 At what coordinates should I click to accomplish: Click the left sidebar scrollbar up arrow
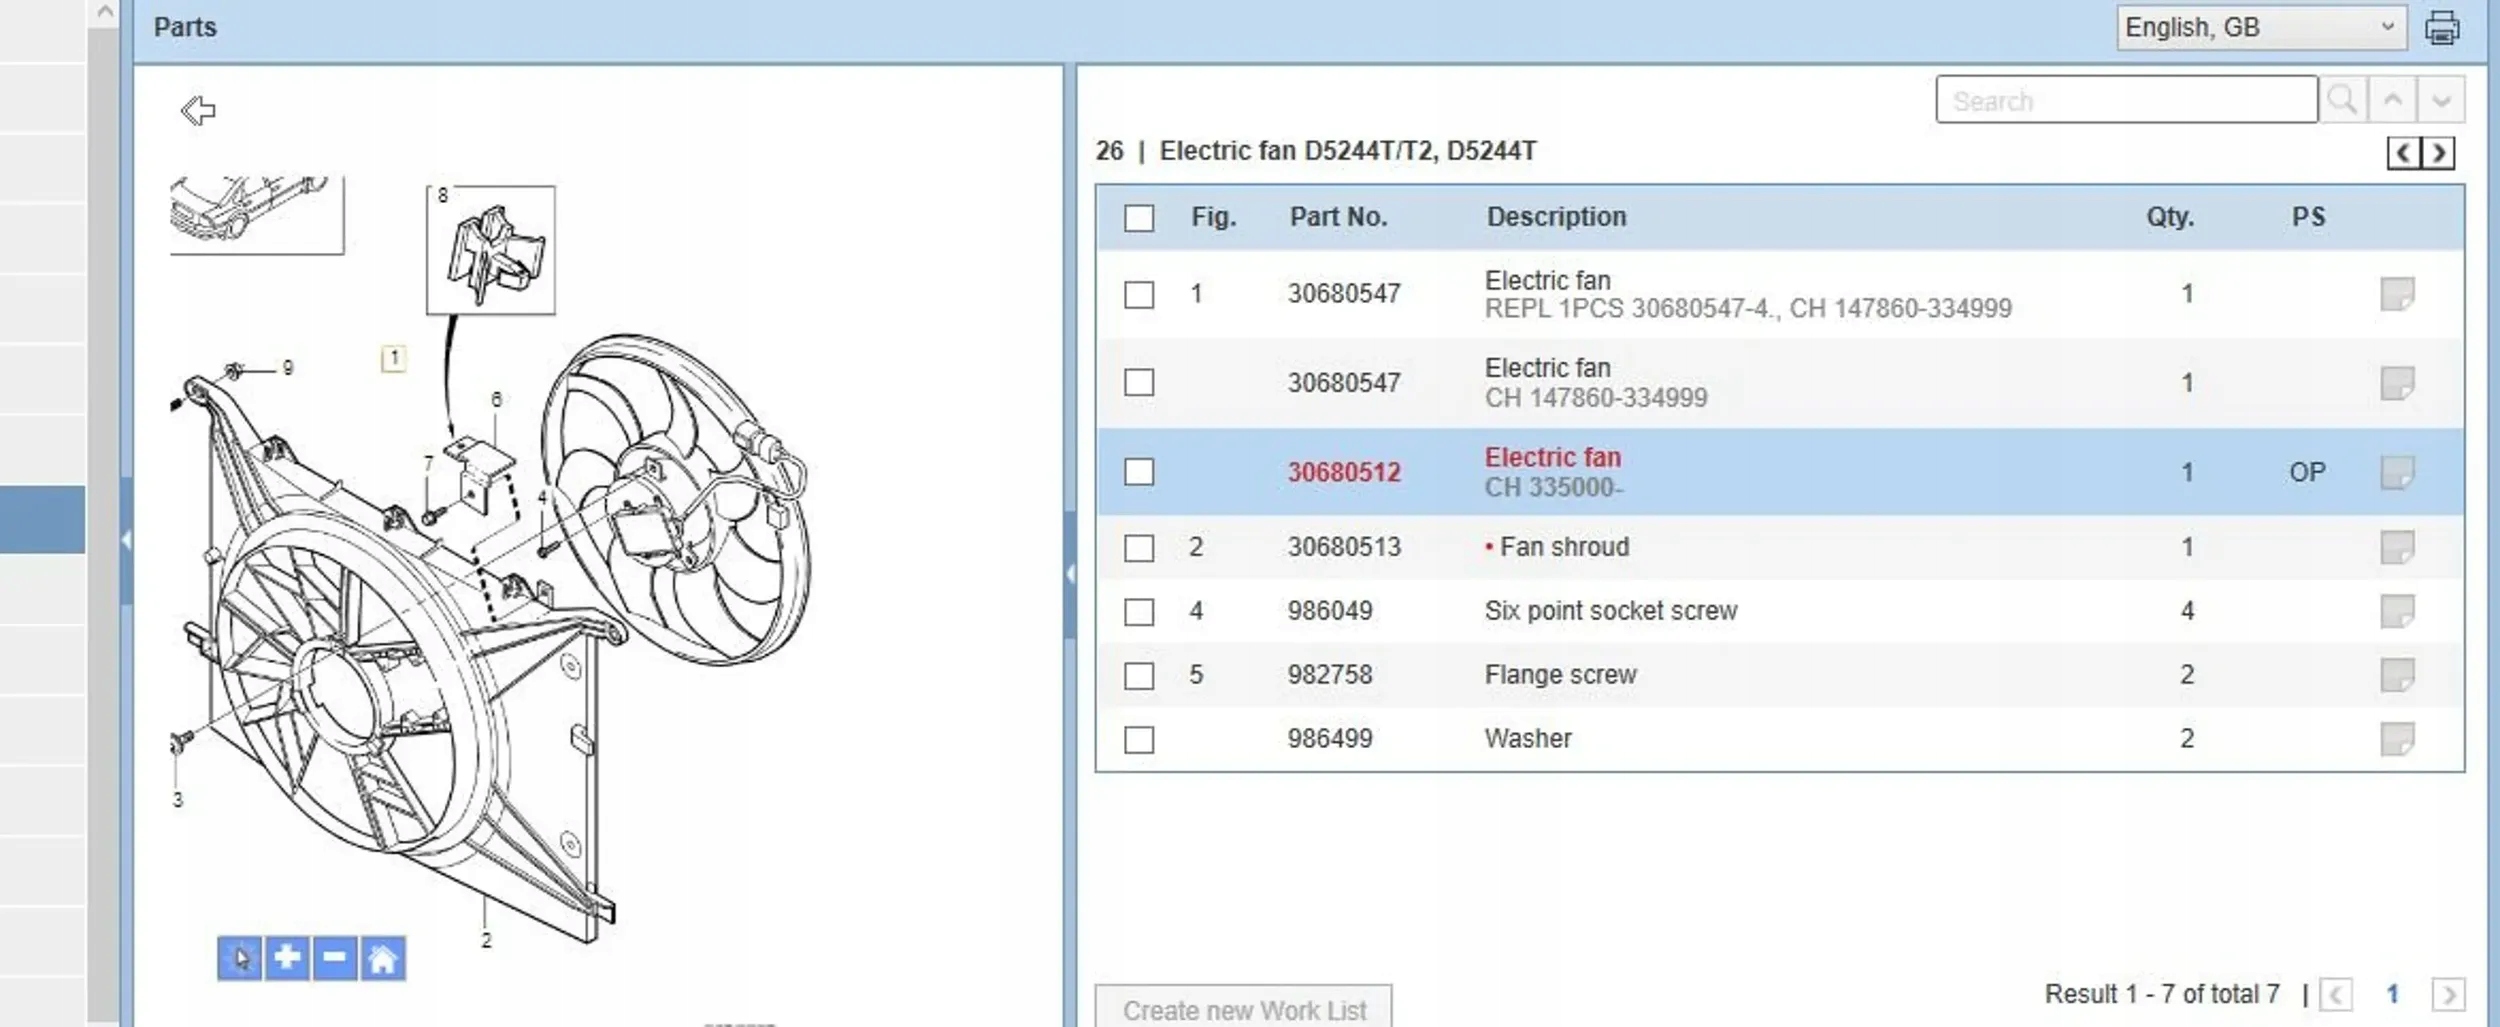104,13
